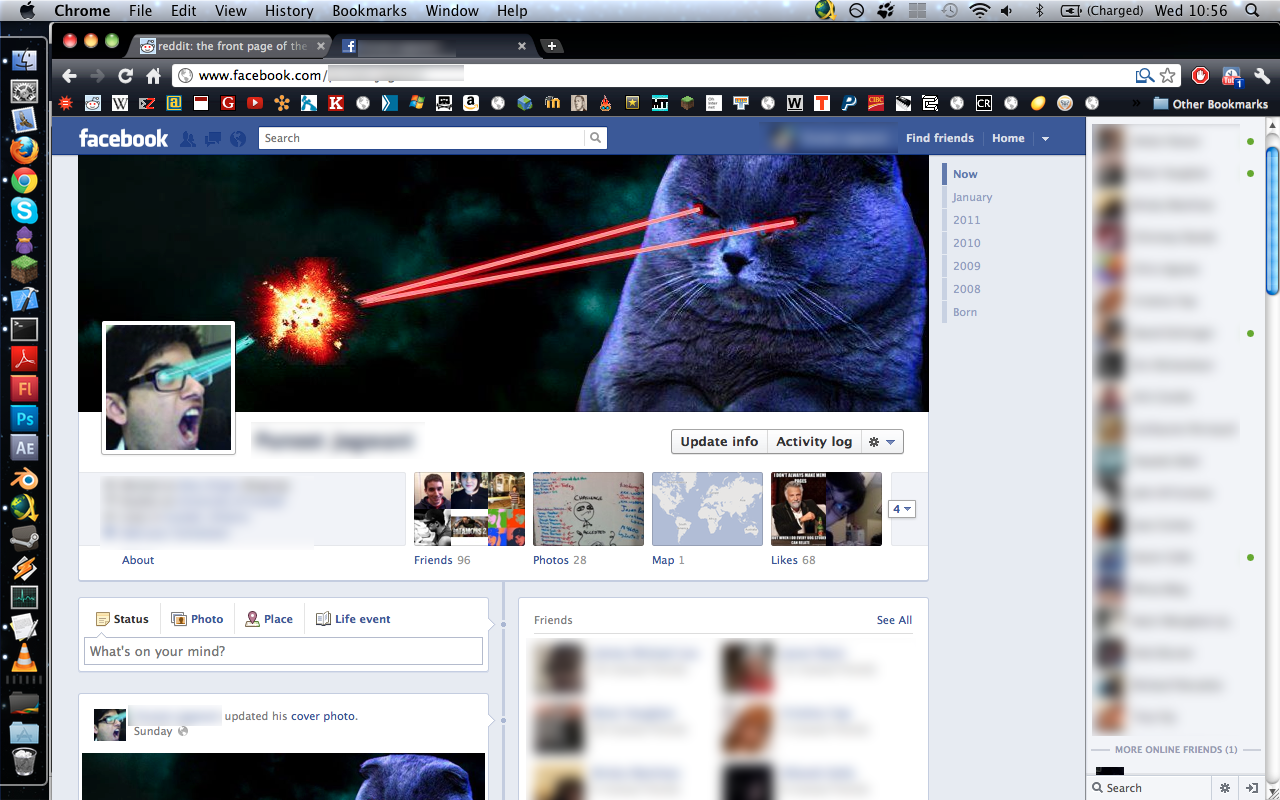Screen dimensions: 1280x800
Task: Bookmark this page with the star icon
Action: point(1168,76)
